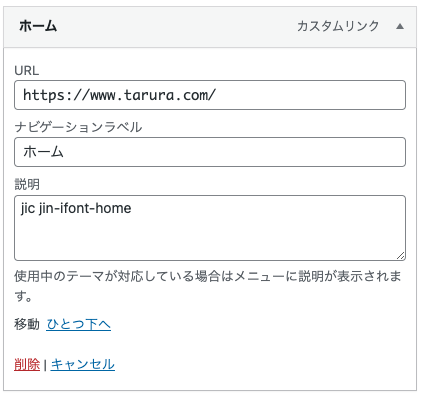The image size is (422, 398).
Task: Click the URL field label
Action: [27, 71]
